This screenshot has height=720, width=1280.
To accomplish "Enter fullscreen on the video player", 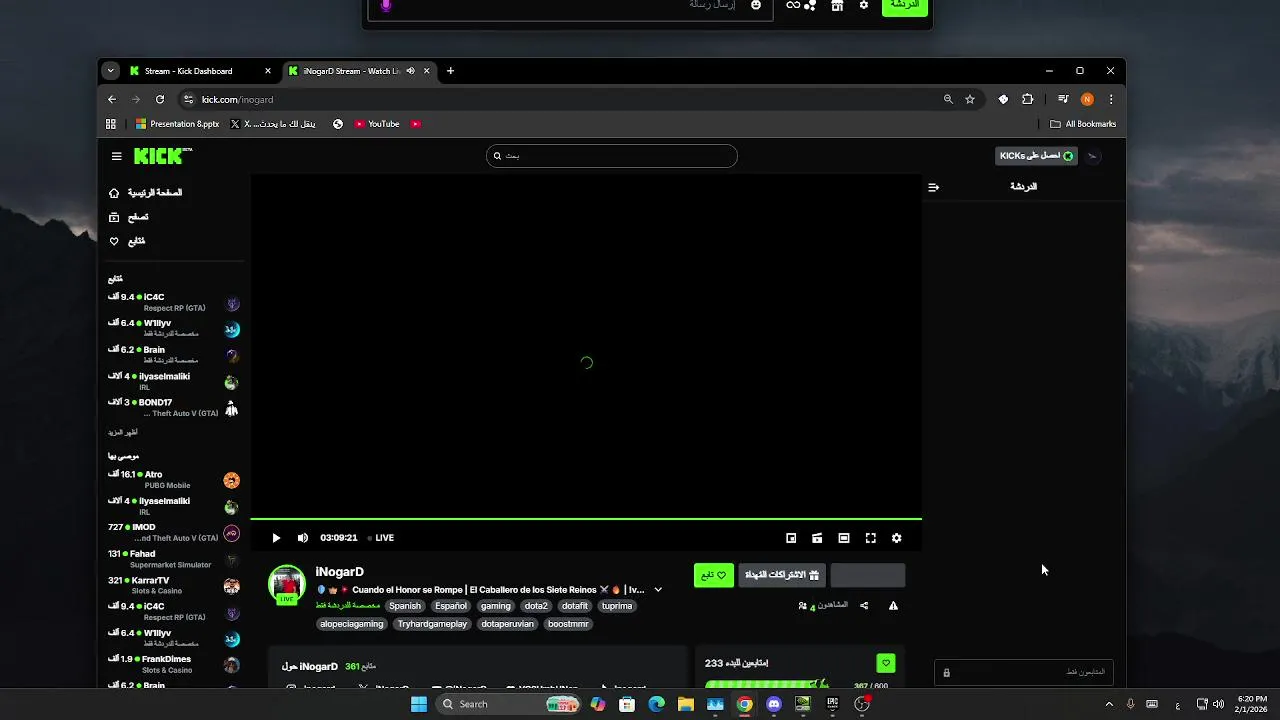I will pyautogui.click(x=870, y=538).
